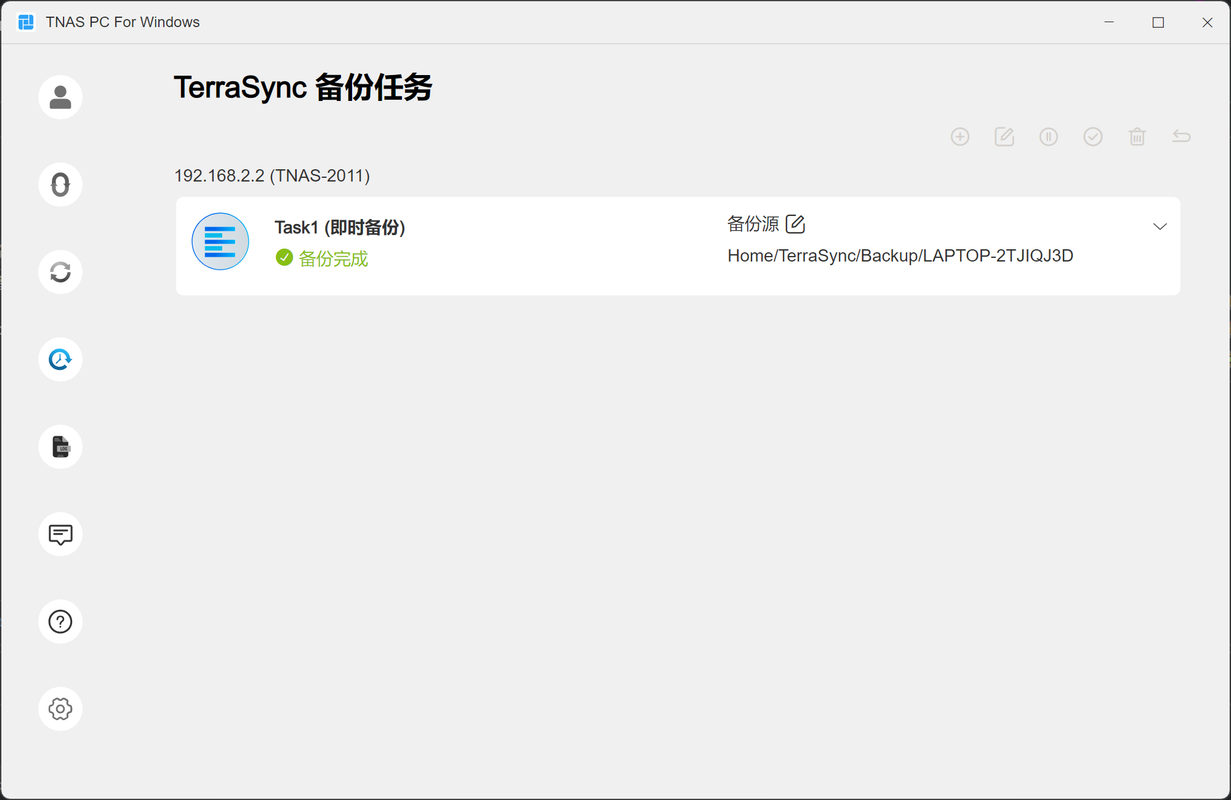Select the Task1 round task icon

220,241
